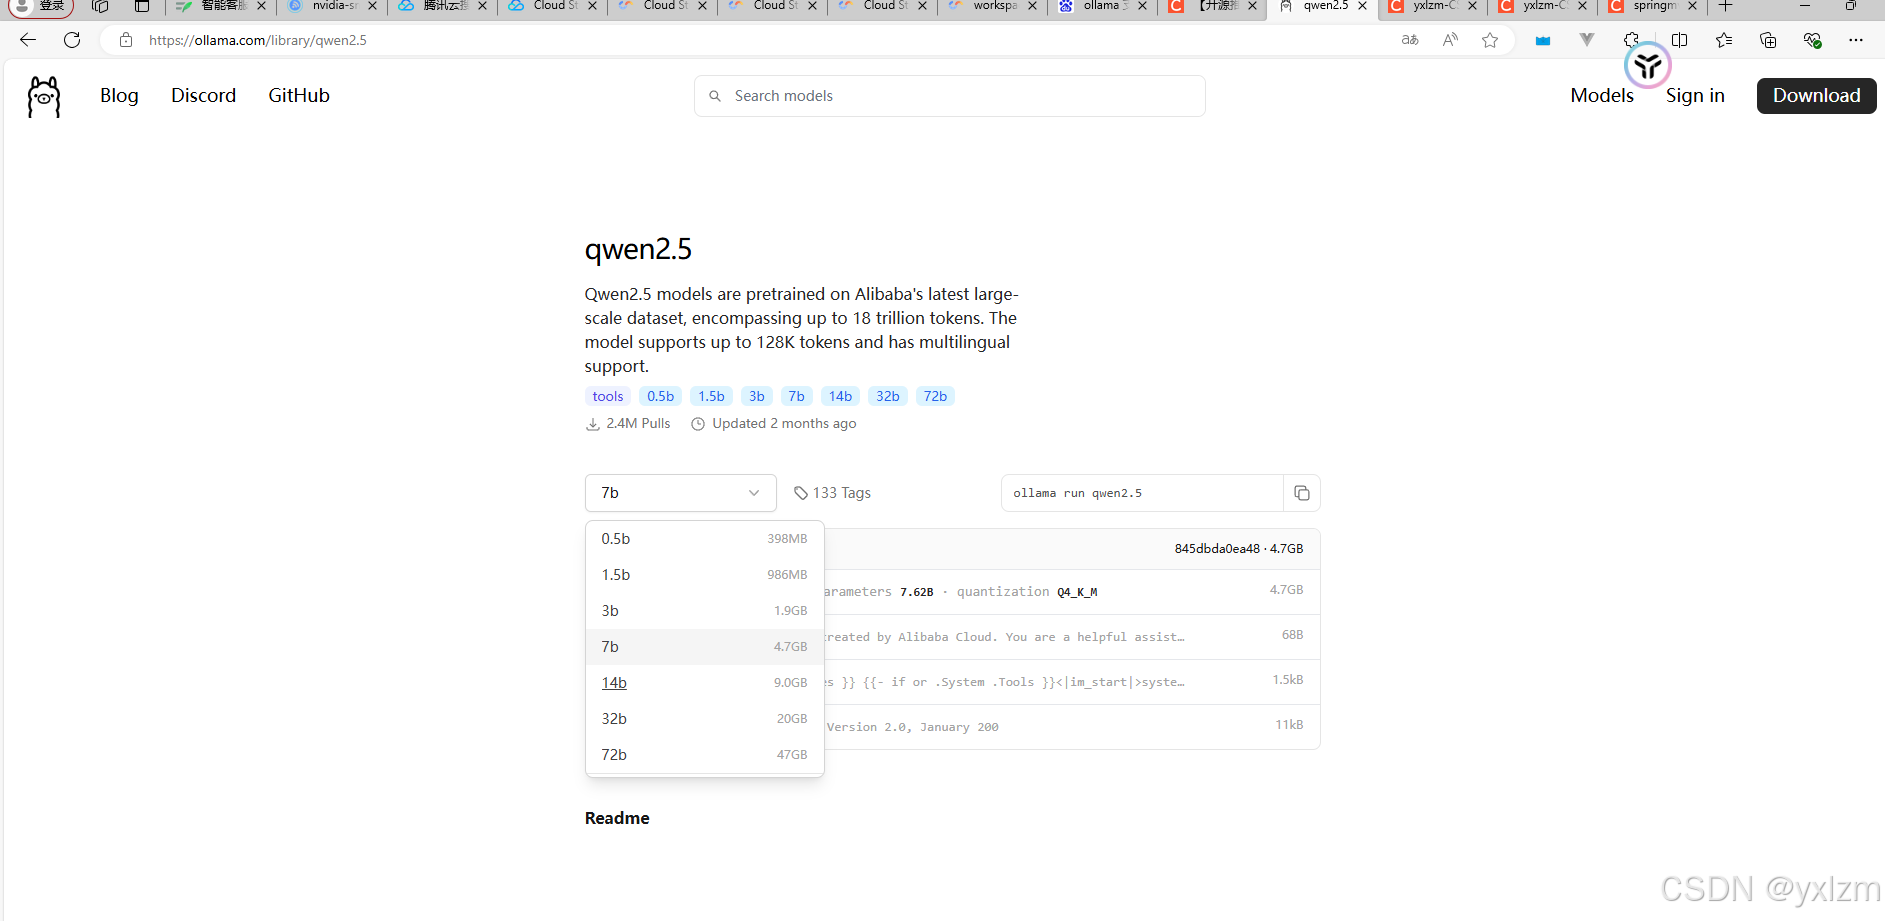1885x921 pixels.
Task: Open the favorites list icon
Action: 1724,40
